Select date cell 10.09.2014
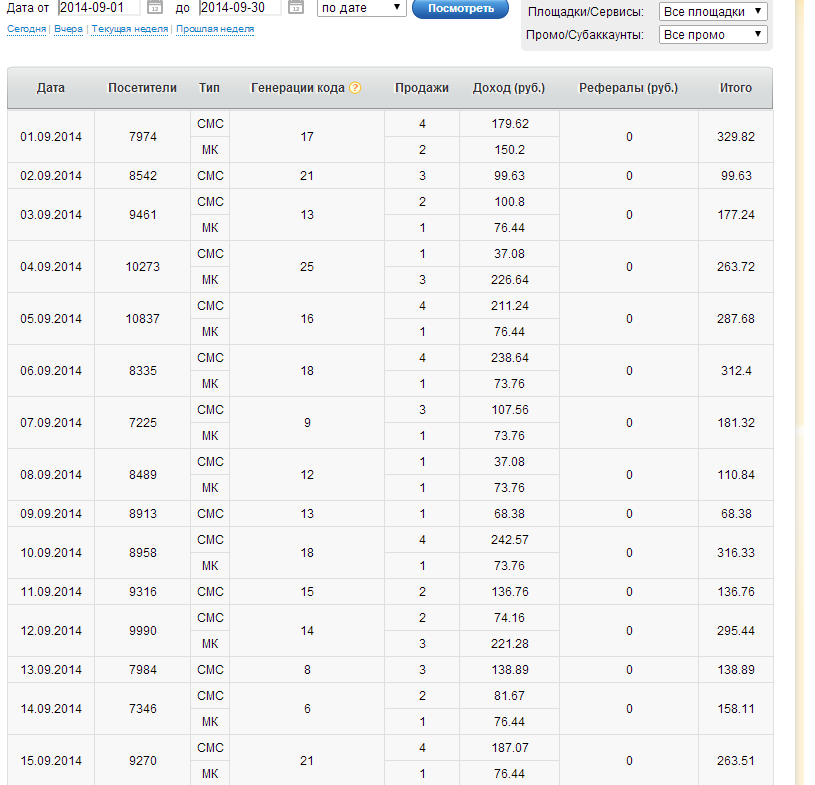The width and height of the screenshot is (815, 785). point(51,553)
